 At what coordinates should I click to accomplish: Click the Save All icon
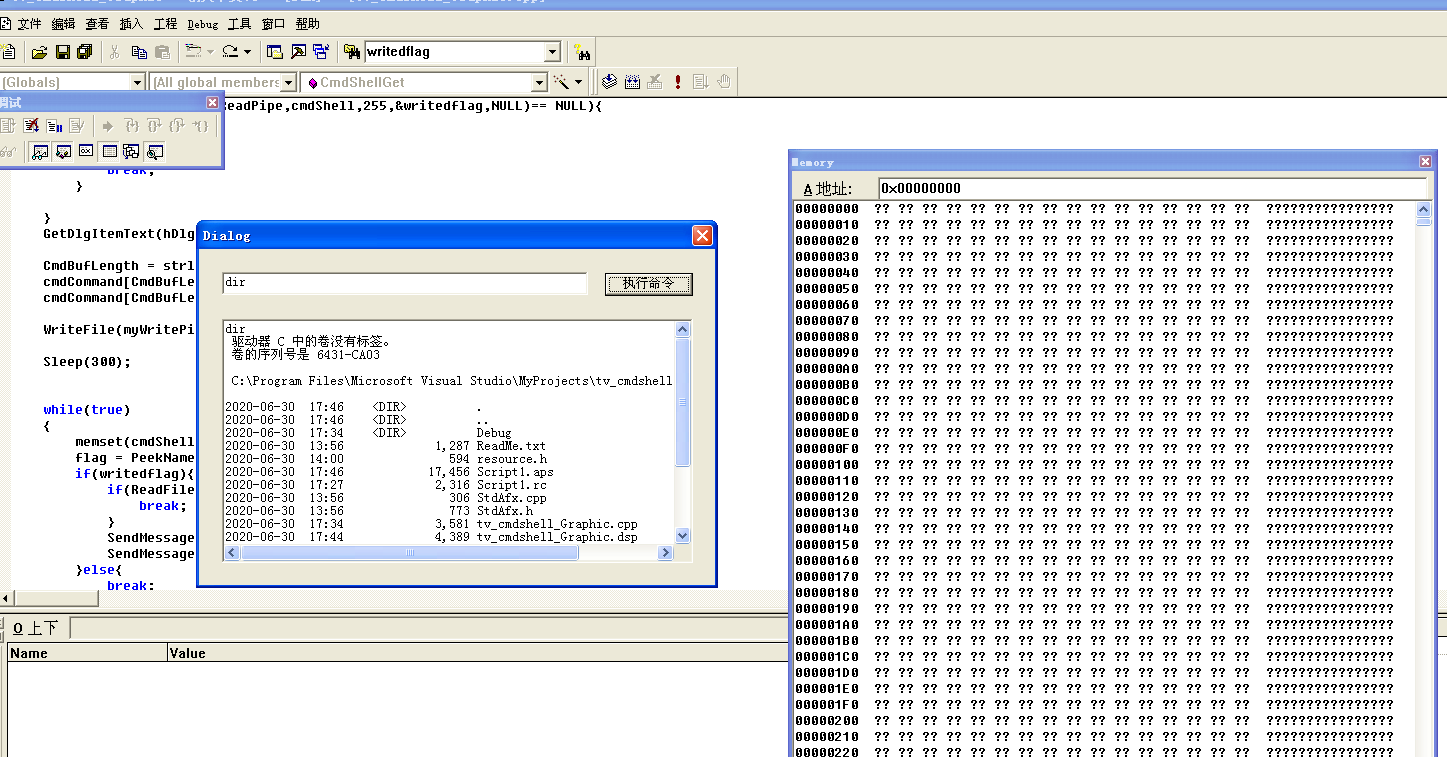(85, 52)
